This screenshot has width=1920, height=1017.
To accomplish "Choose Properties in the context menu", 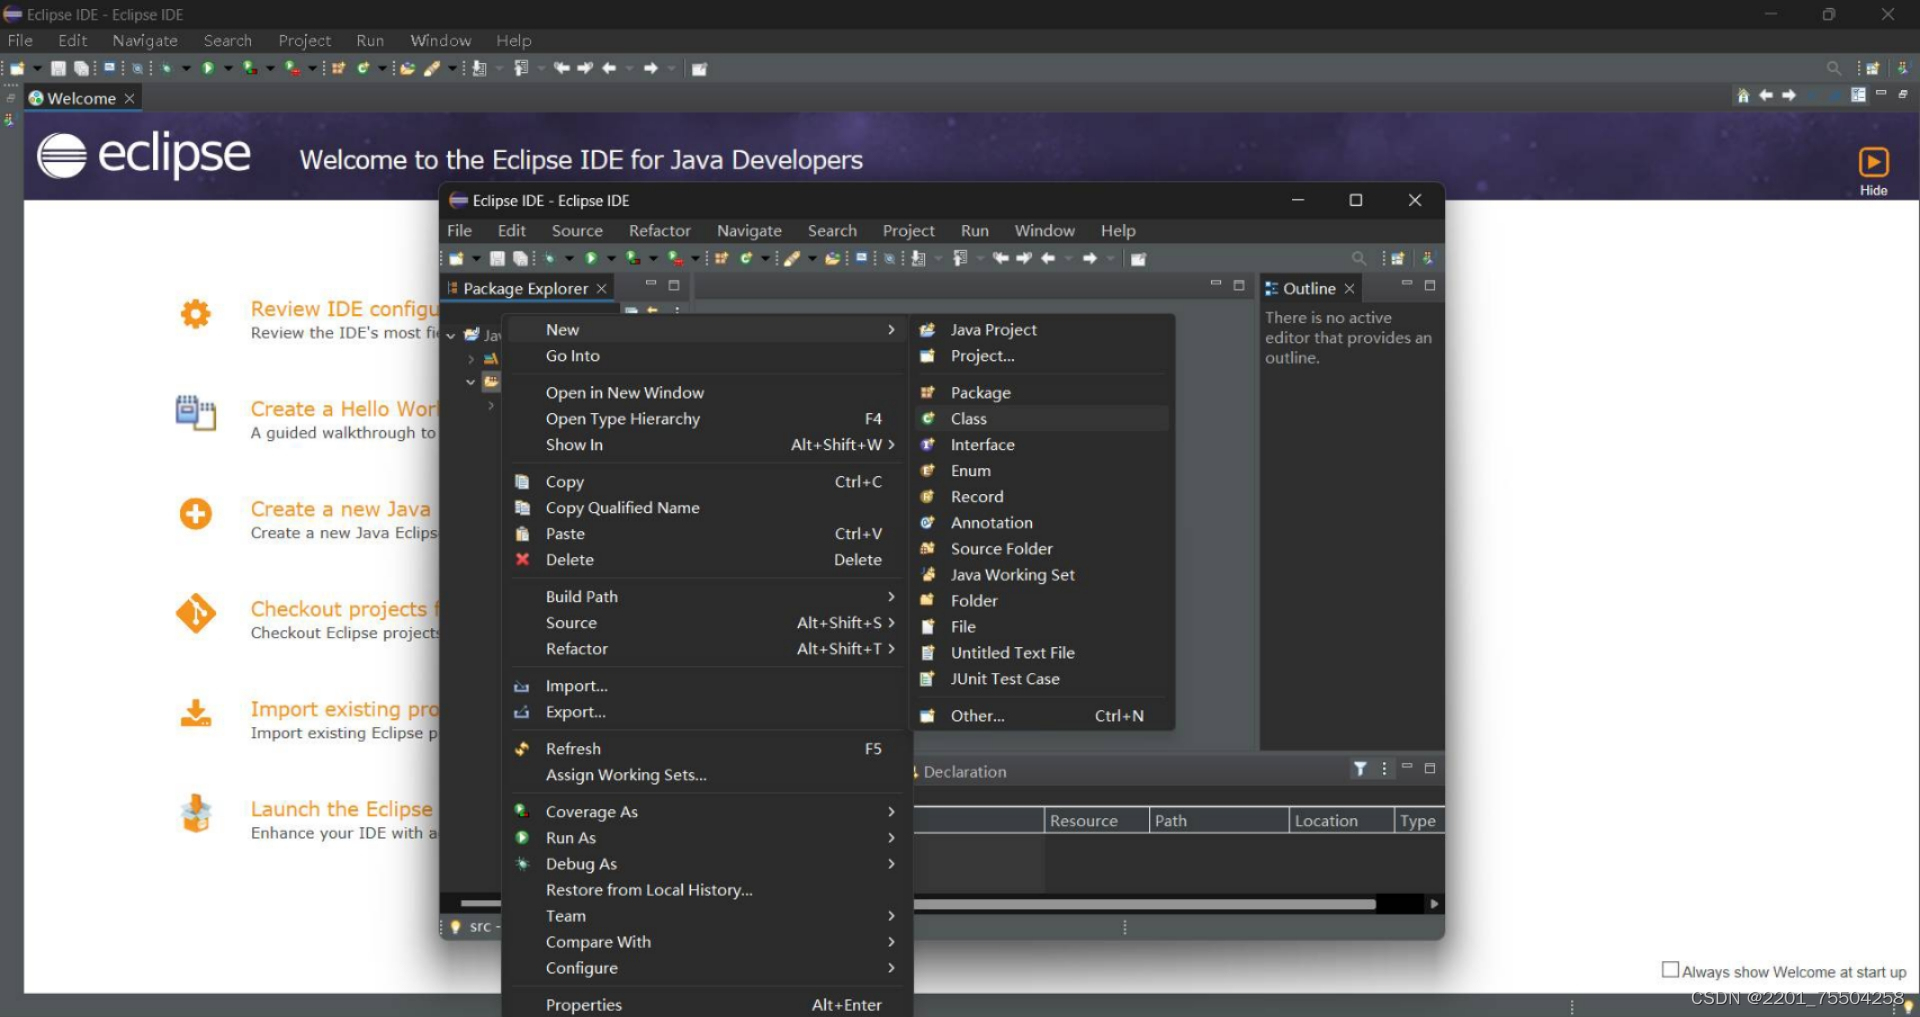I will tap(705, 1004).
